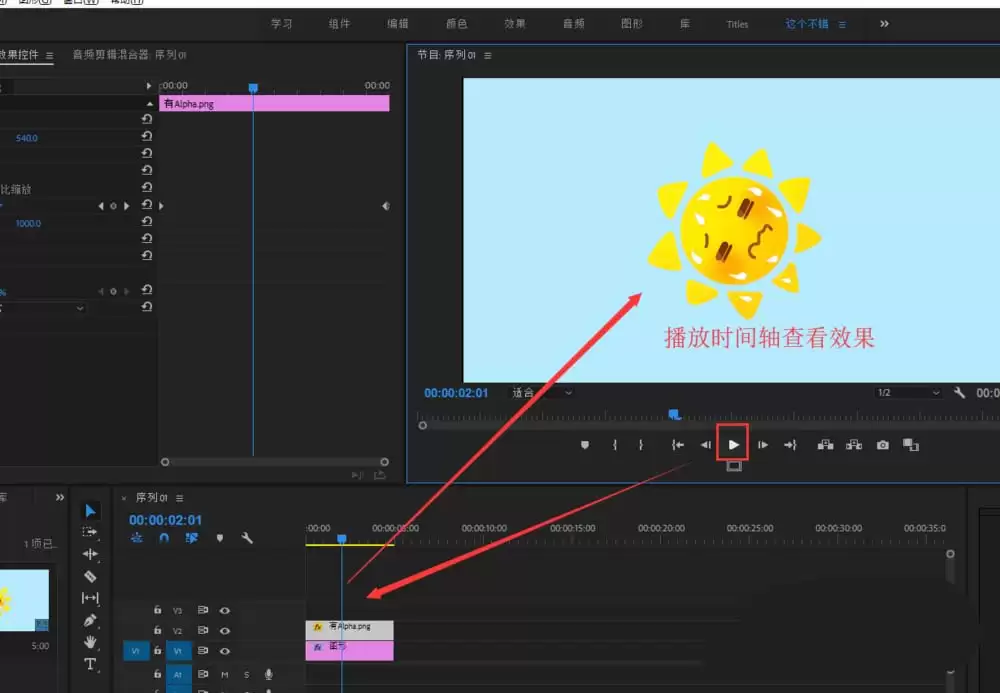Toggle Snap magnet in the timeline
The image size is (1000, 693).
163,537
